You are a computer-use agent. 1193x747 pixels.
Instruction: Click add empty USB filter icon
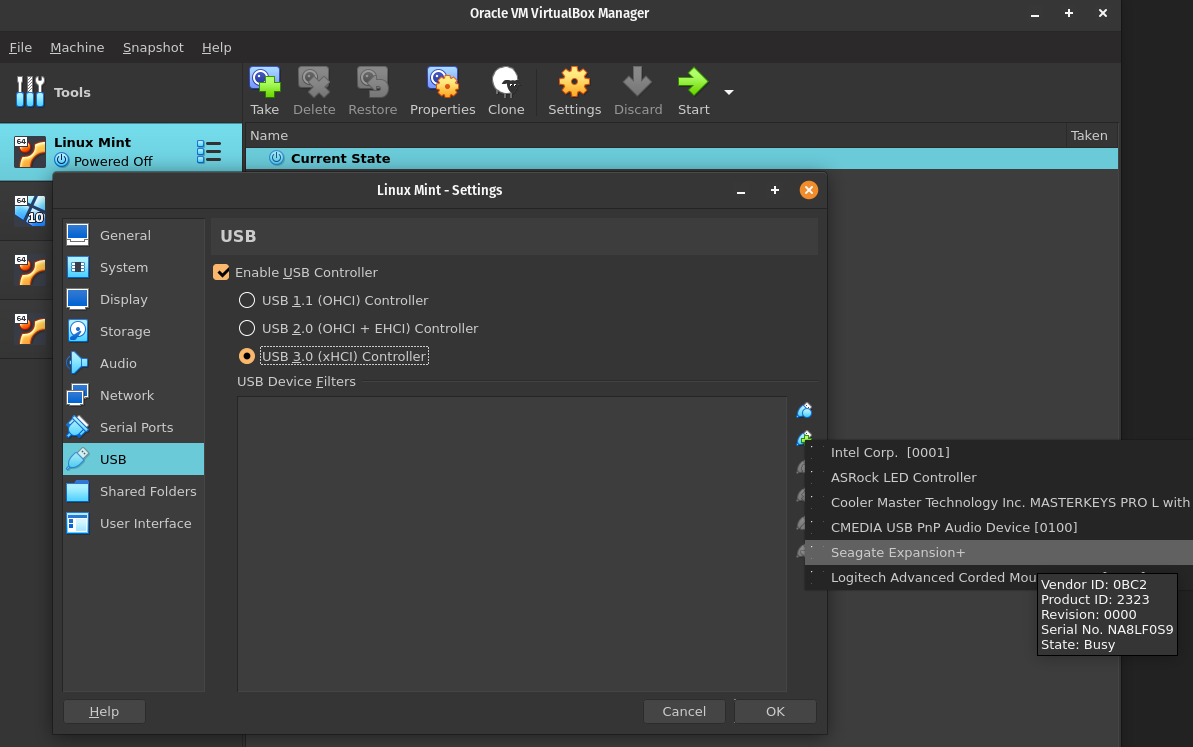pos(804,411)
